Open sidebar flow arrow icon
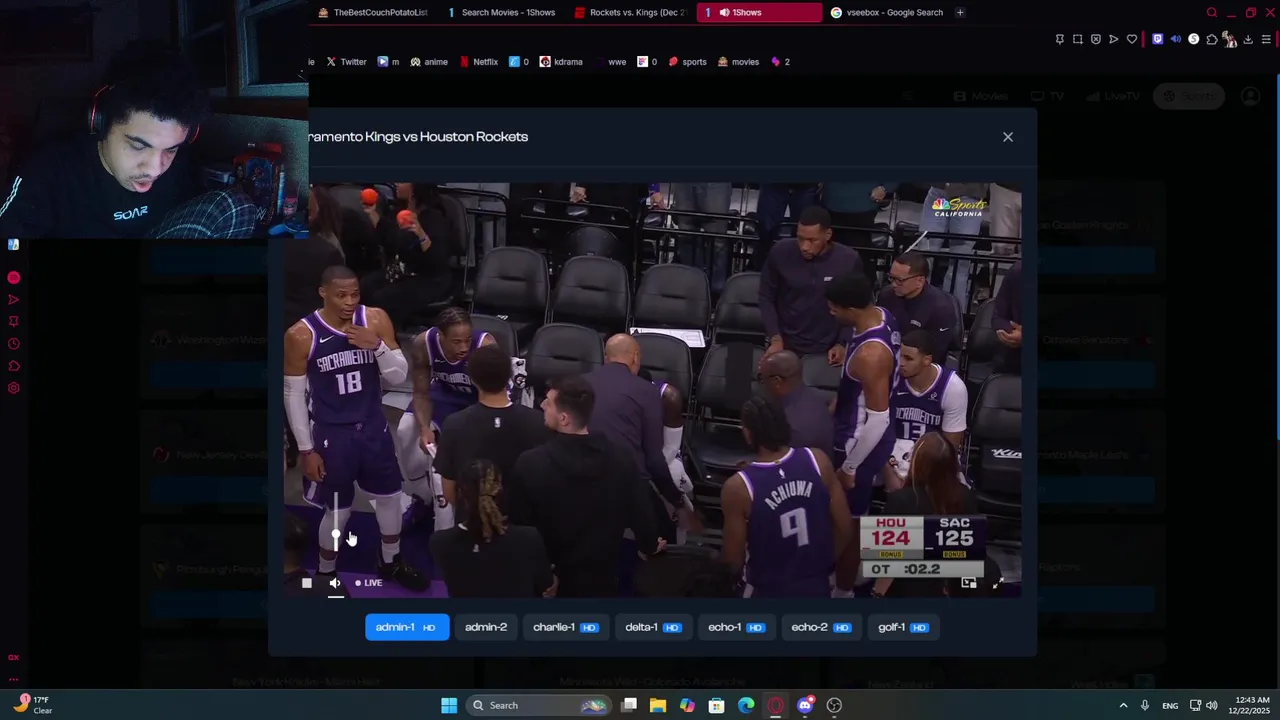Viewport: 1280px width, 720px height. (14, 300)
